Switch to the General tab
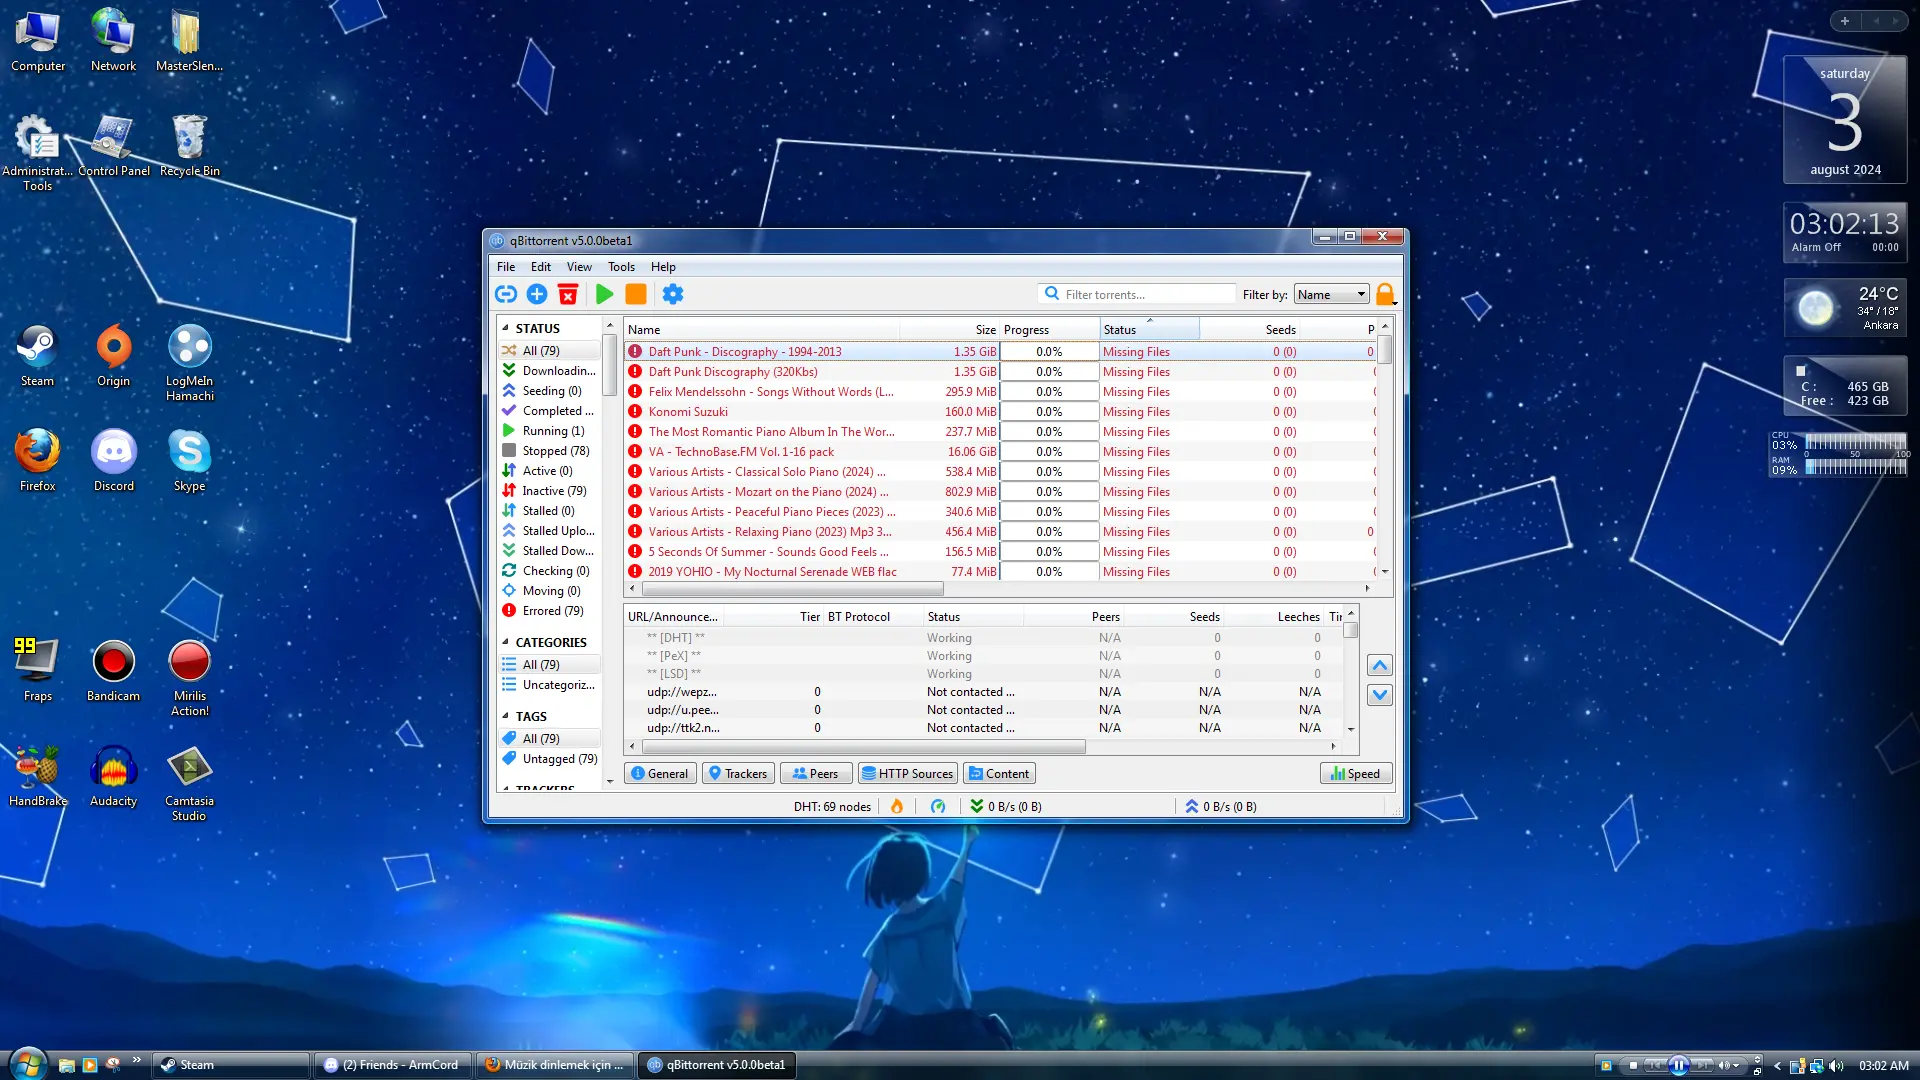 (660, 773)
